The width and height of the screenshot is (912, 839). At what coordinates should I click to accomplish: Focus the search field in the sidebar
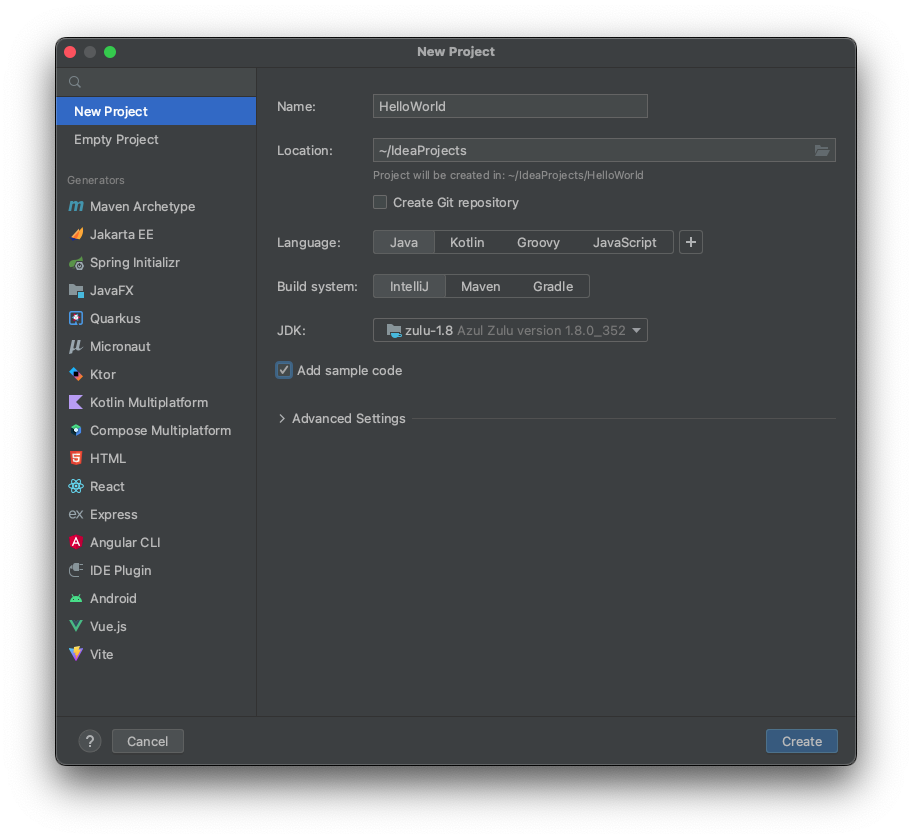(156, 82)
